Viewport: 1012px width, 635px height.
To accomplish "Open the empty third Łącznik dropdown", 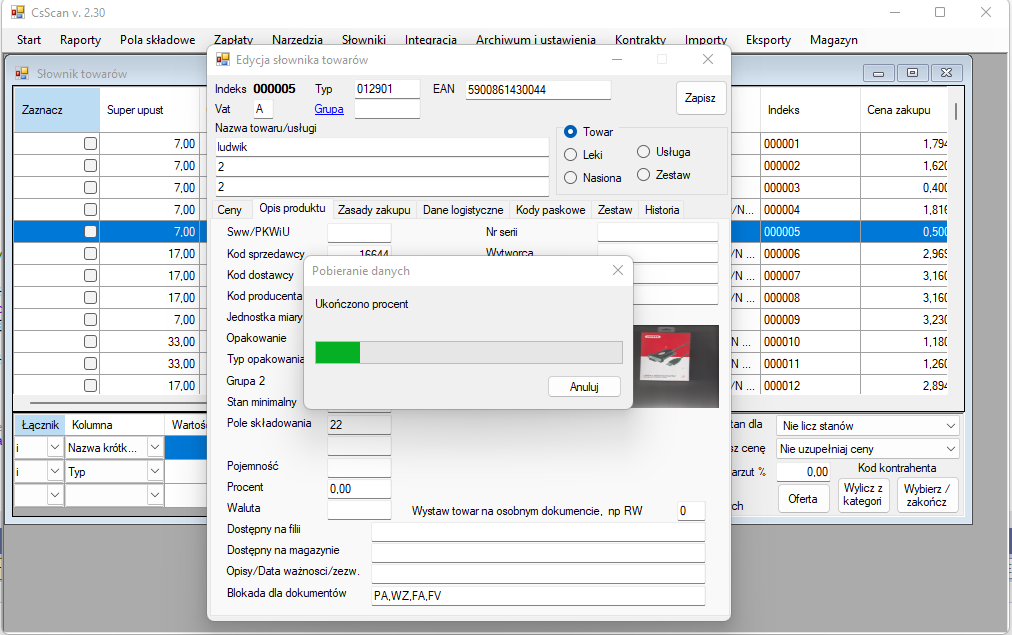I will pos(55,495).
